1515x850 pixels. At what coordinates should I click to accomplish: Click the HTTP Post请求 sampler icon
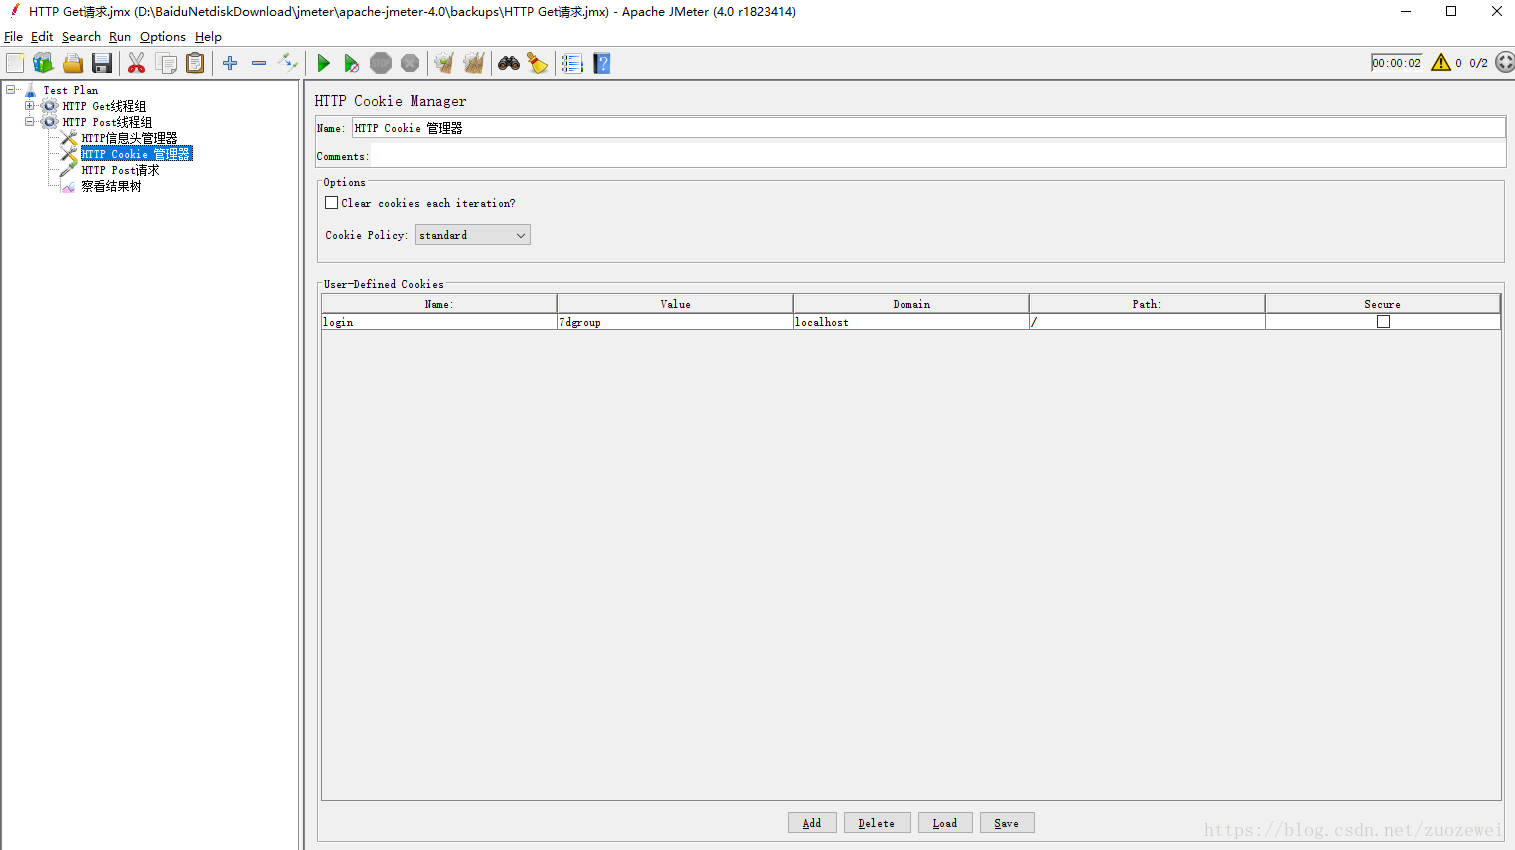coord(69,170)
